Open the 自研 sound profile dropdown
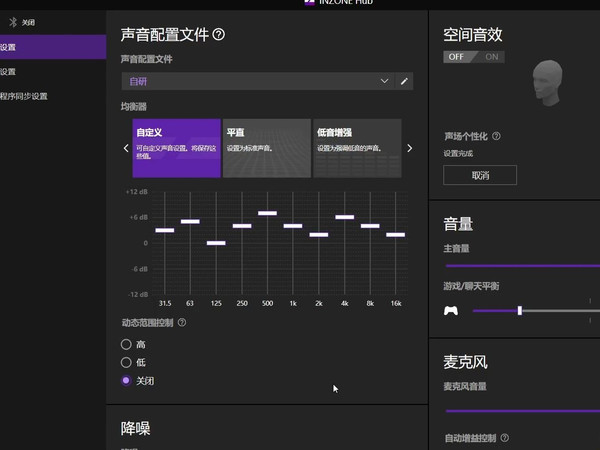Viewport: 600px width, 450px height. (258, 81)
